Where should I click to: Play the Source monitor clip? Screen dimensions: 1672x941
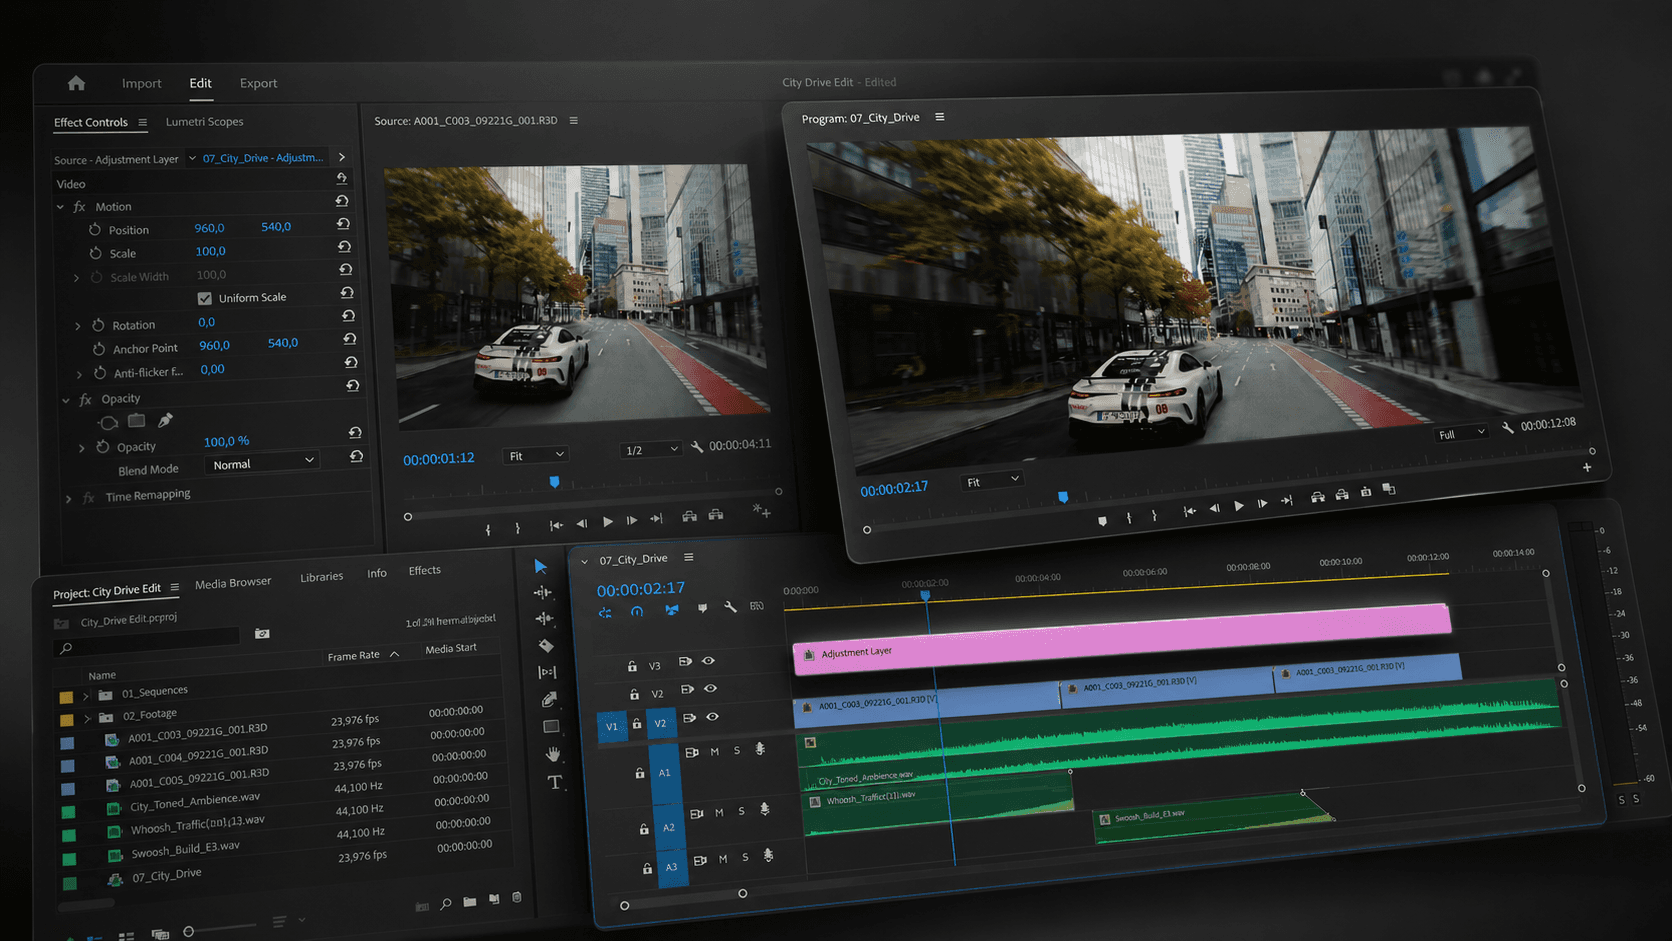tap(608, 522)
